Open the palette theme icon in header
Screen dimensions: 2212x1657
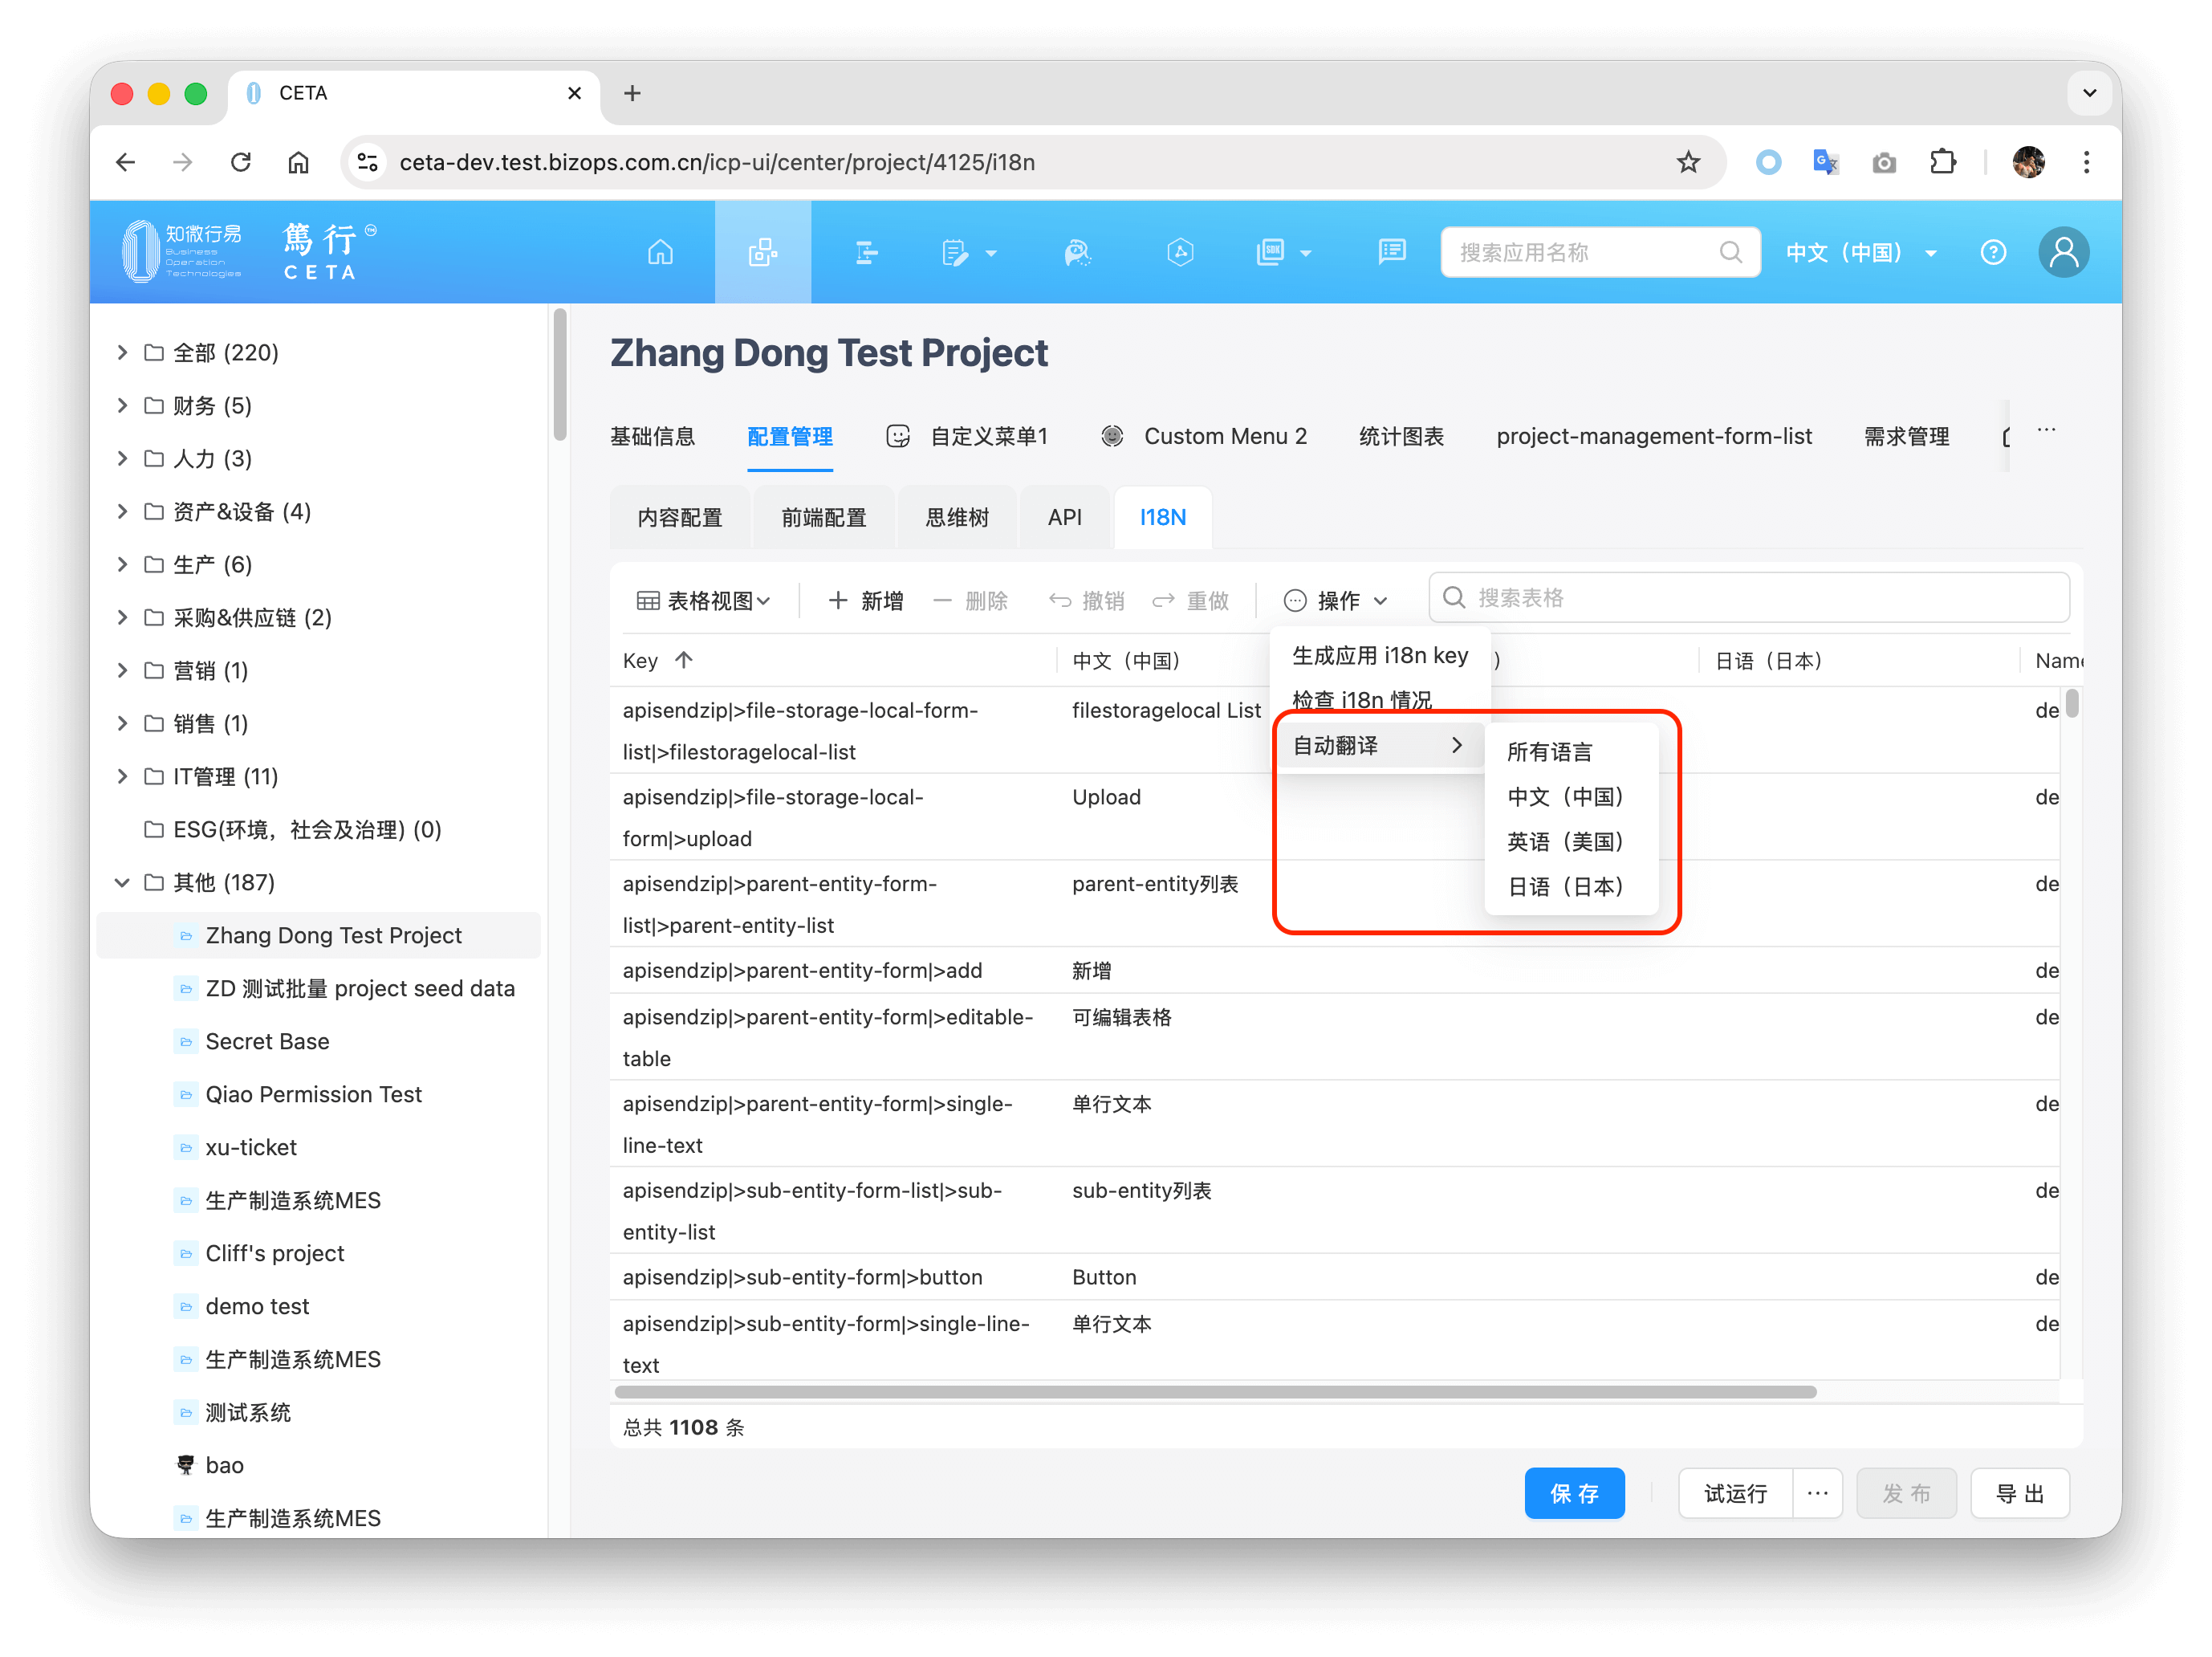point(1077,252)
